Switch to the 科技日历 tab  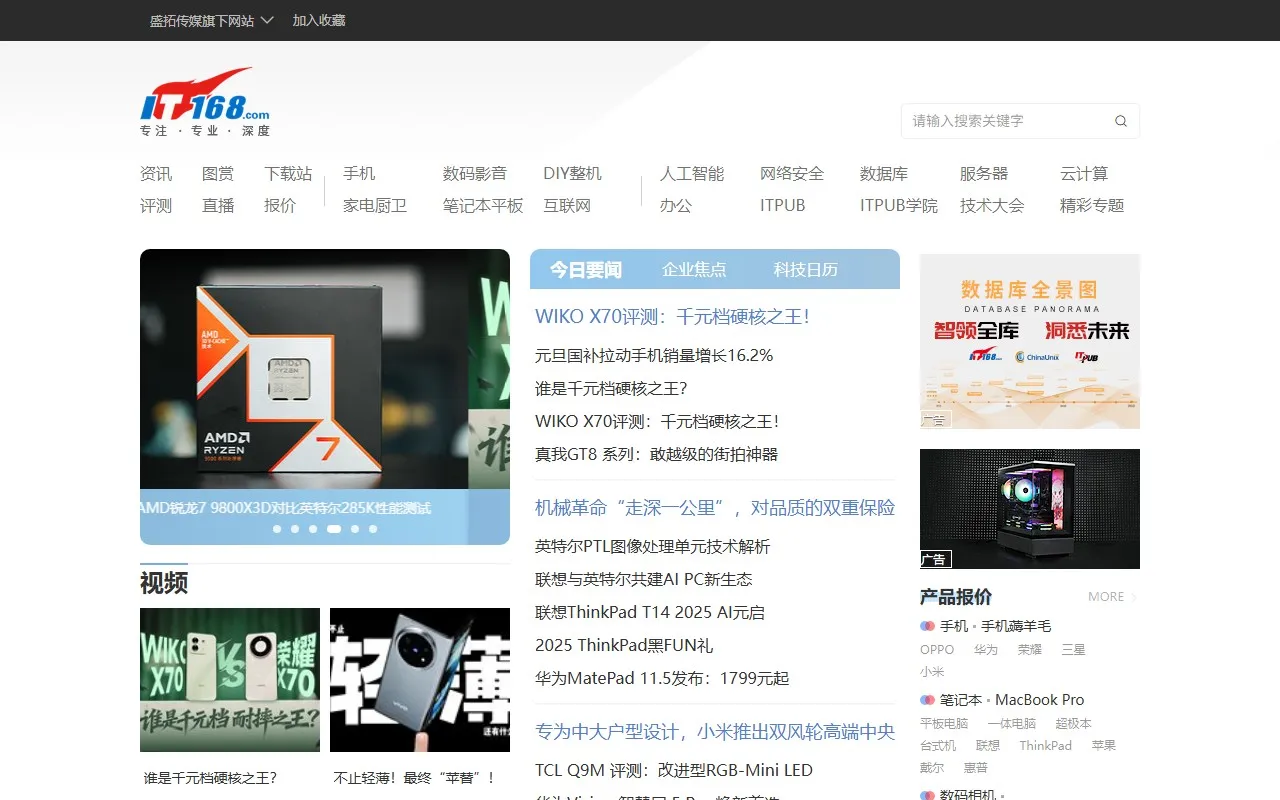point(805,269)
